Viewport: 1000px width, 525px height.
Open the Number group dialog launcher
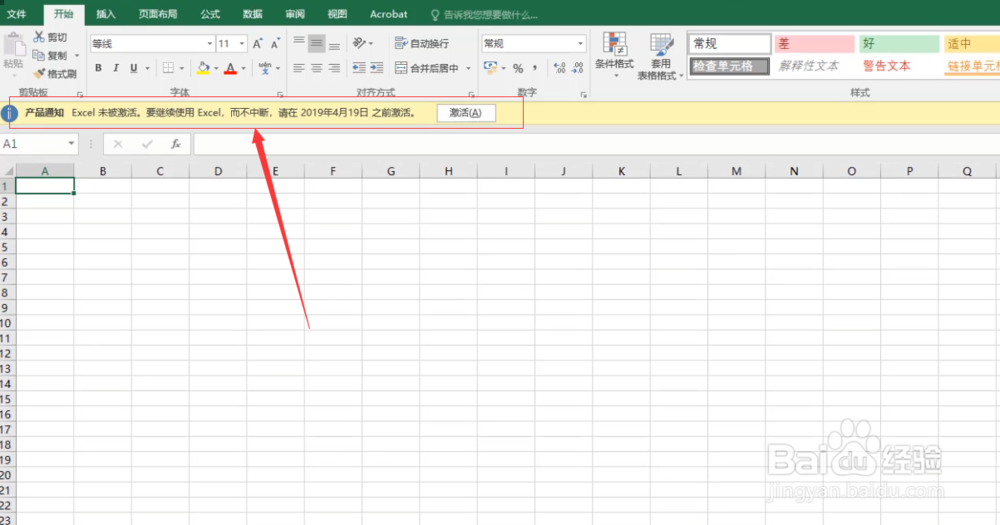coord(584,94)
